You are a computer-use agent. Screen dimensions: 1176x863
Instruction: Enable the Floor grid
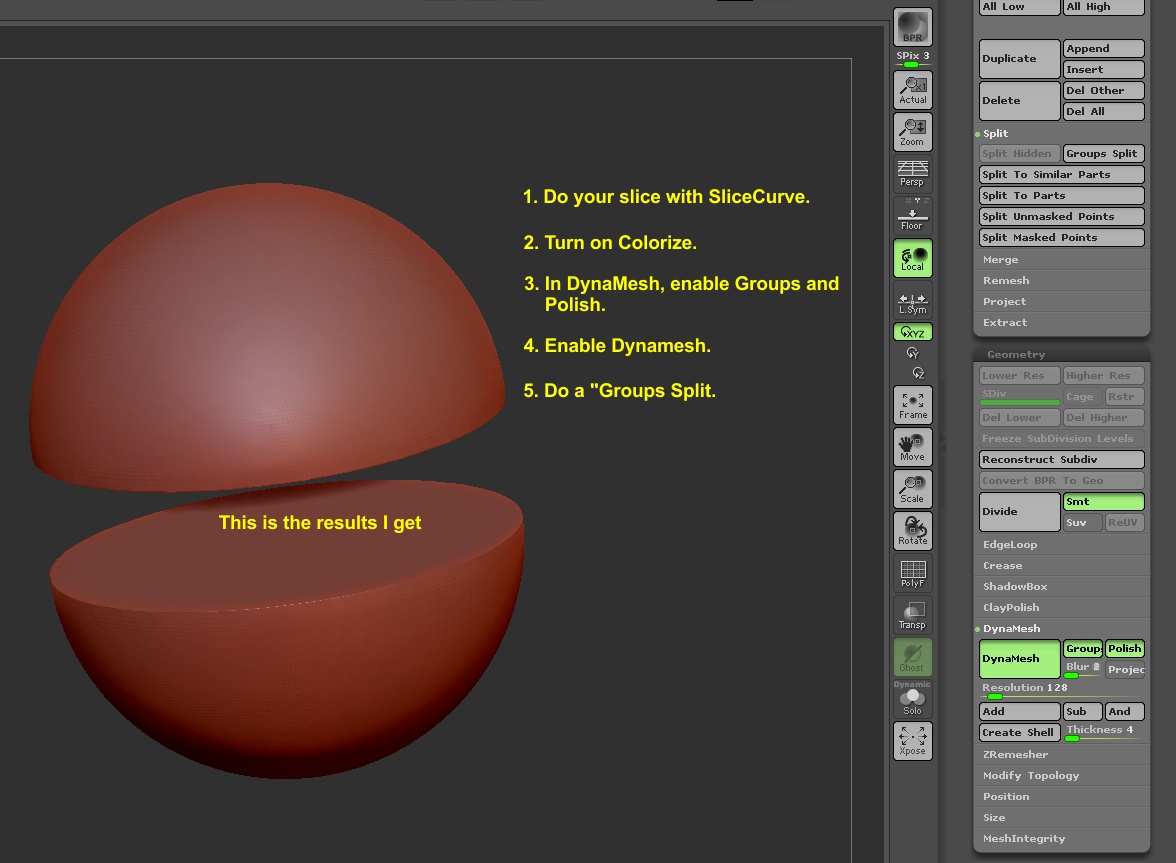[x=911, y=216]
